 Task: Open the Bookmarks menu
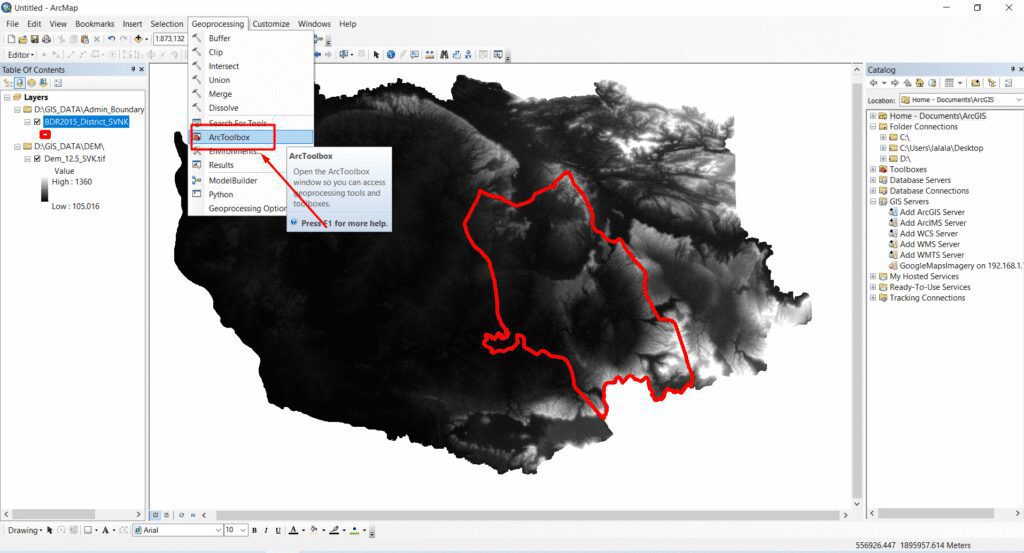point(94,24)
